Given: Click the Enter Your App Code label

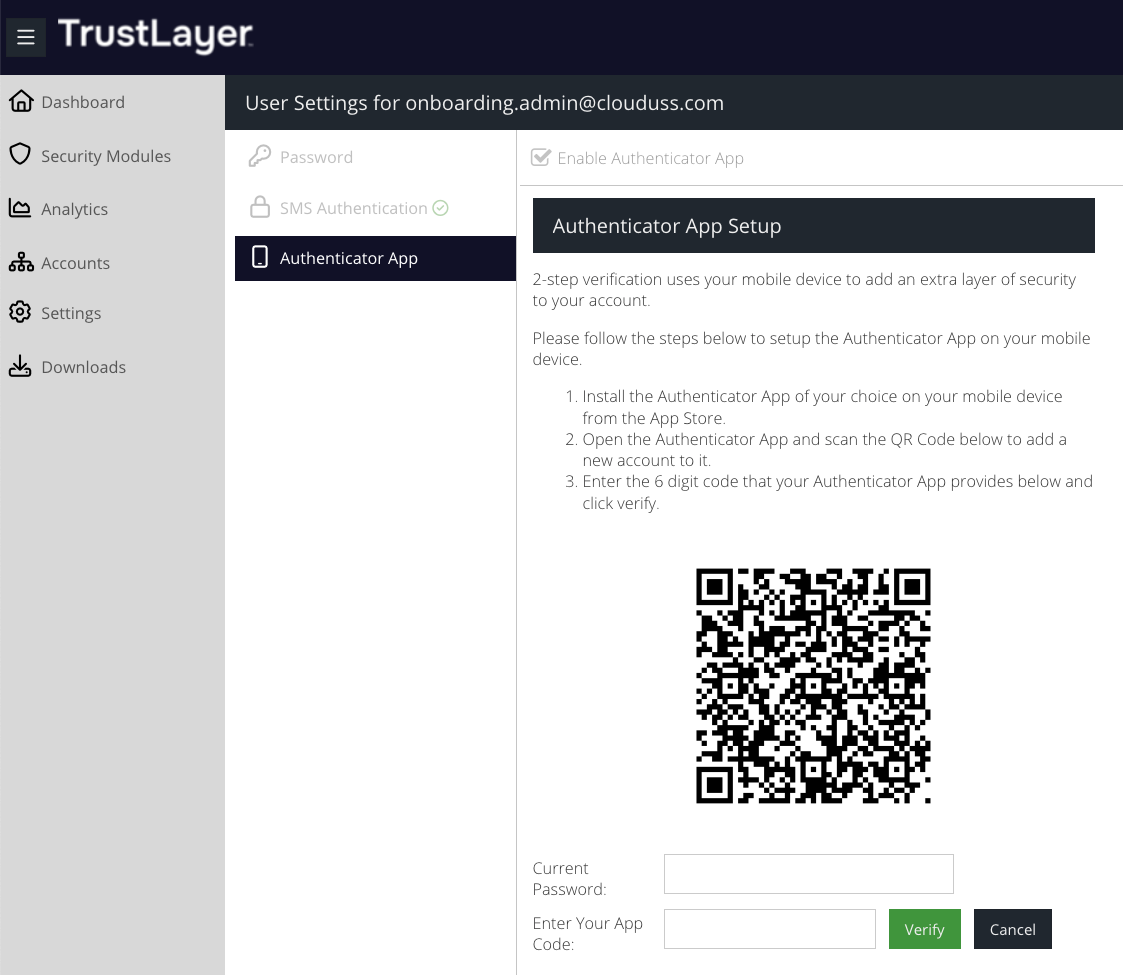Looking at the screenshot, I should point(587,933).
